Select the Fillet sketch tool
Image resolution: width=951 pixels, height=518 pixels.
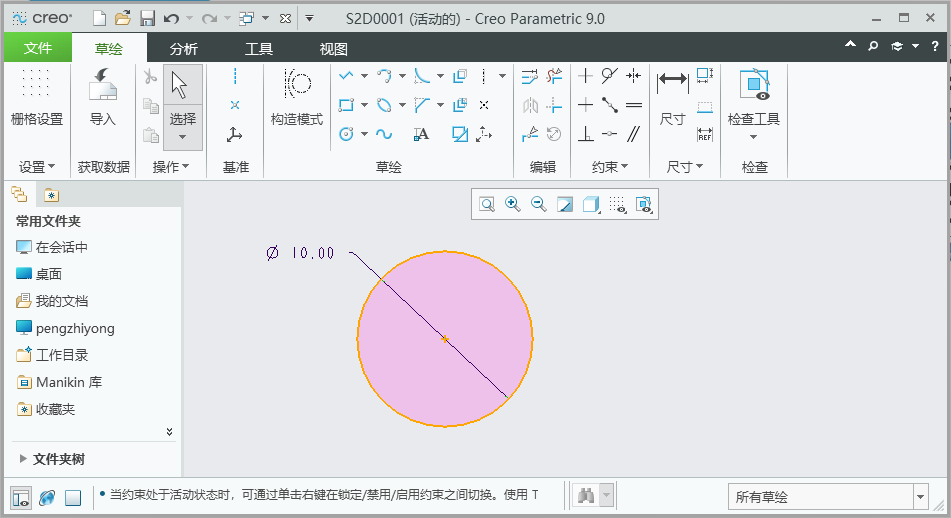422,76
